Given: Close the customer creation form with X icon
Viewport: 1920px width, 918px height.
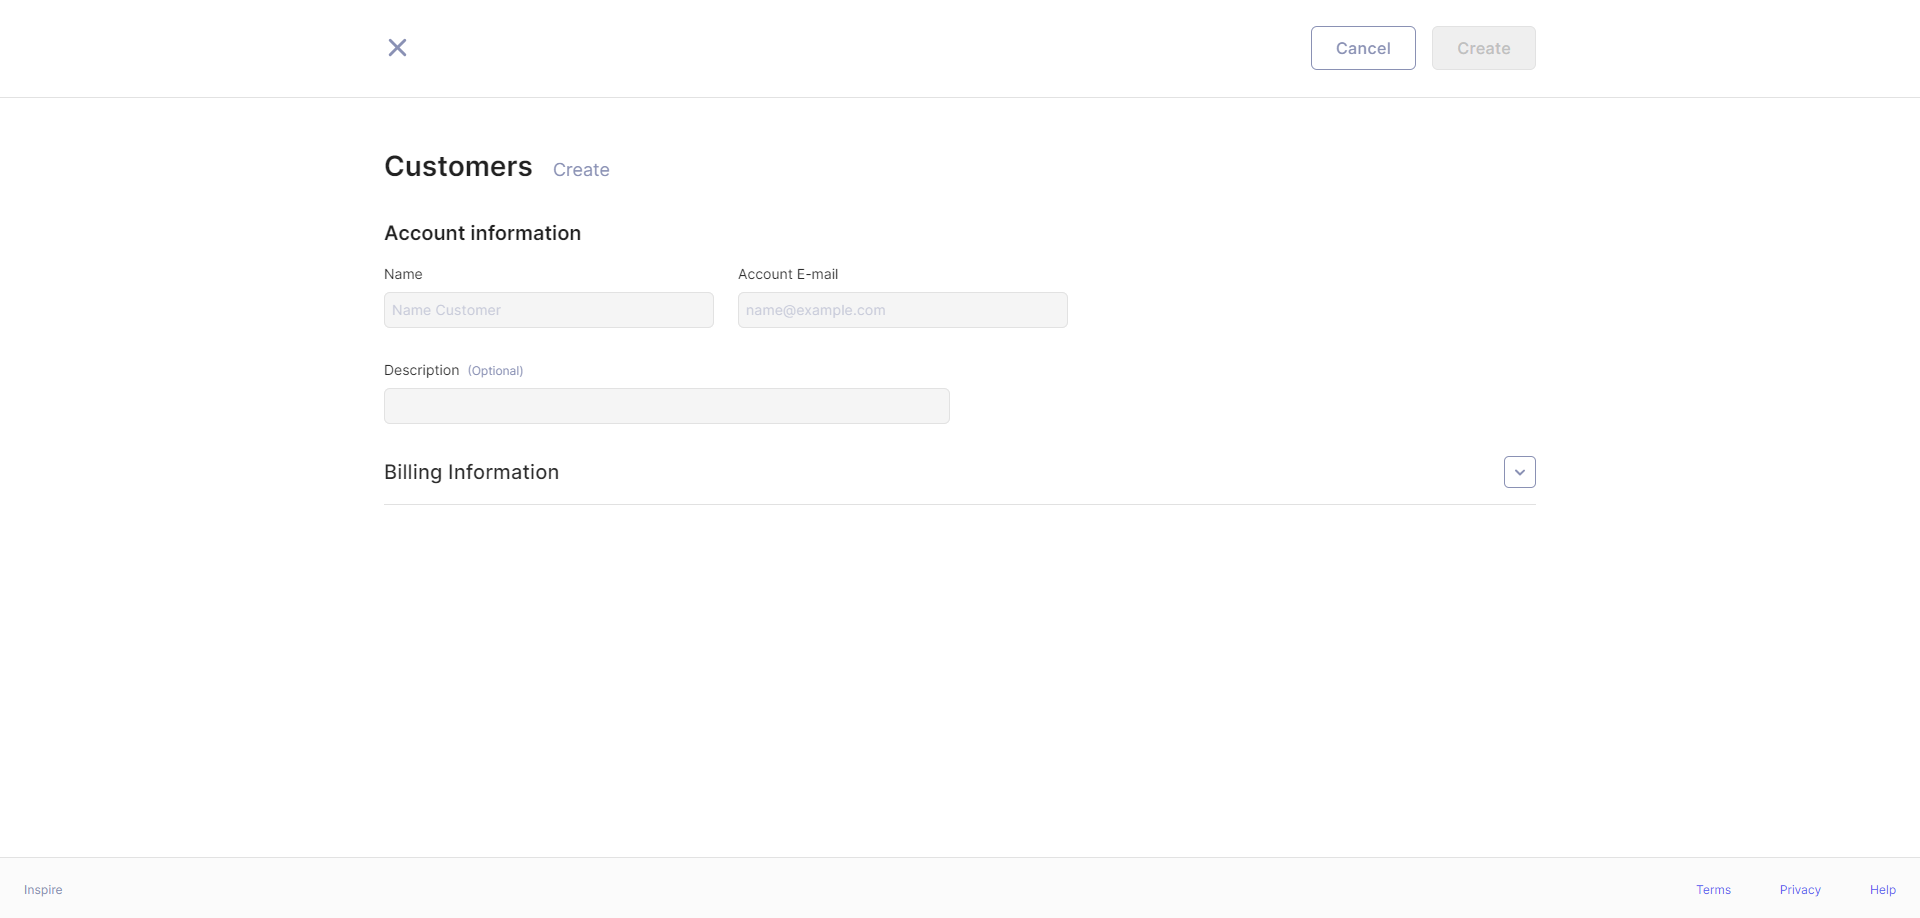Looking at the screenshot, I should point(397,48).
